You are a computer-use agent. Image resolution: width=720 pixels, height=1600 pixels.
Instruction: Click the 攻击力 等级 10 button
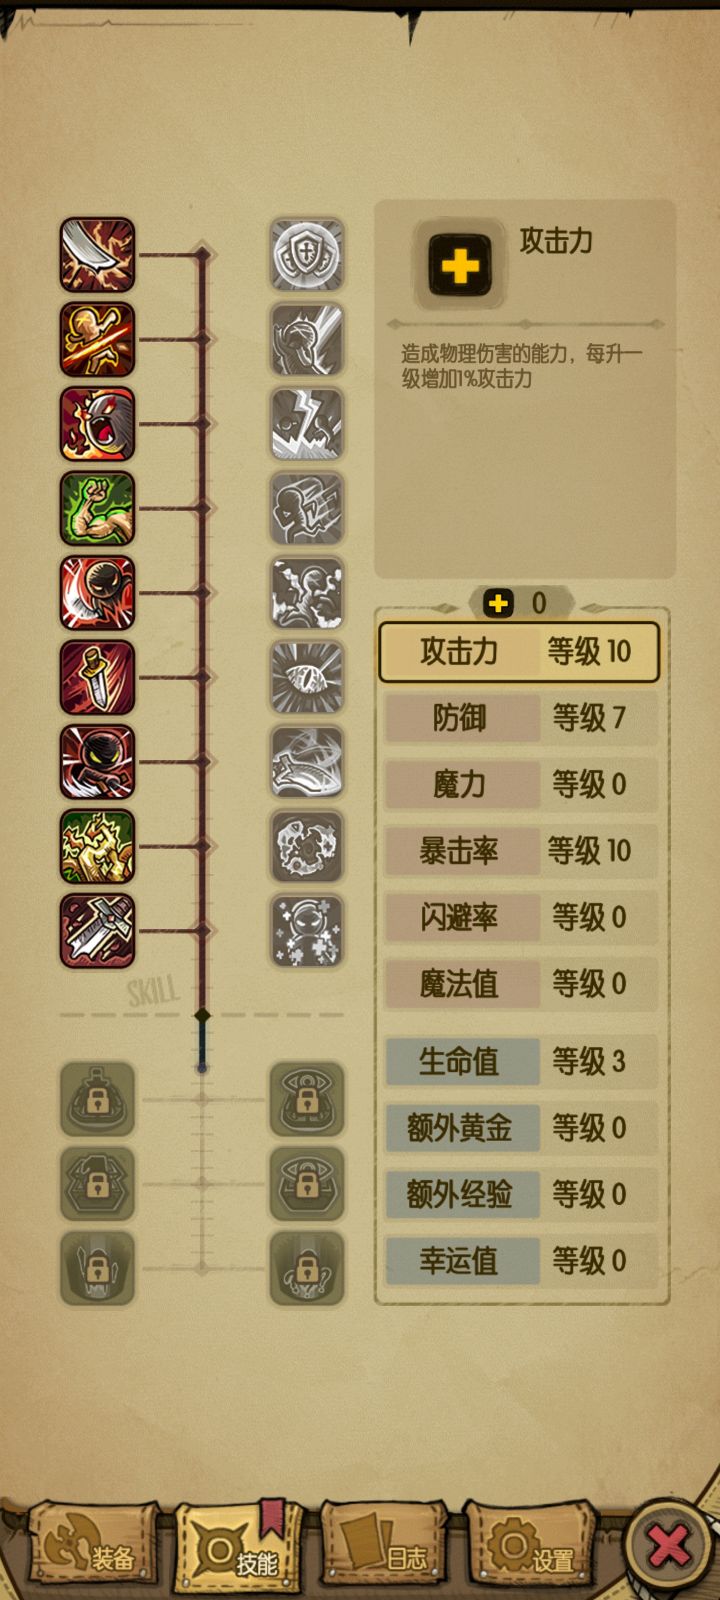pyautogui.click(x=519, y=652)
